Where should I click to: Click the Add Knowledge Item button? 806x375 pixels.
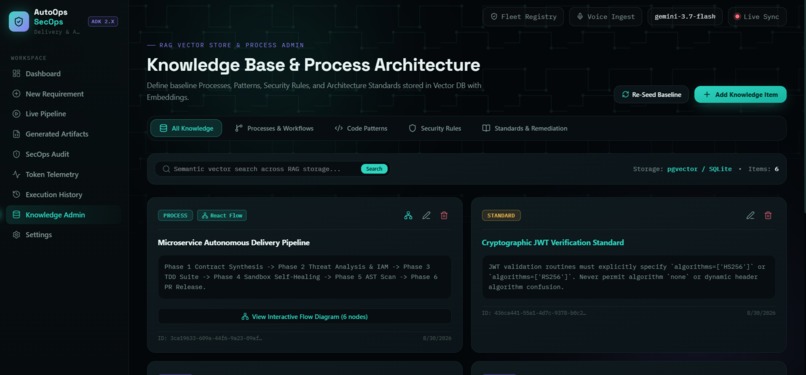tap(740, 95)
